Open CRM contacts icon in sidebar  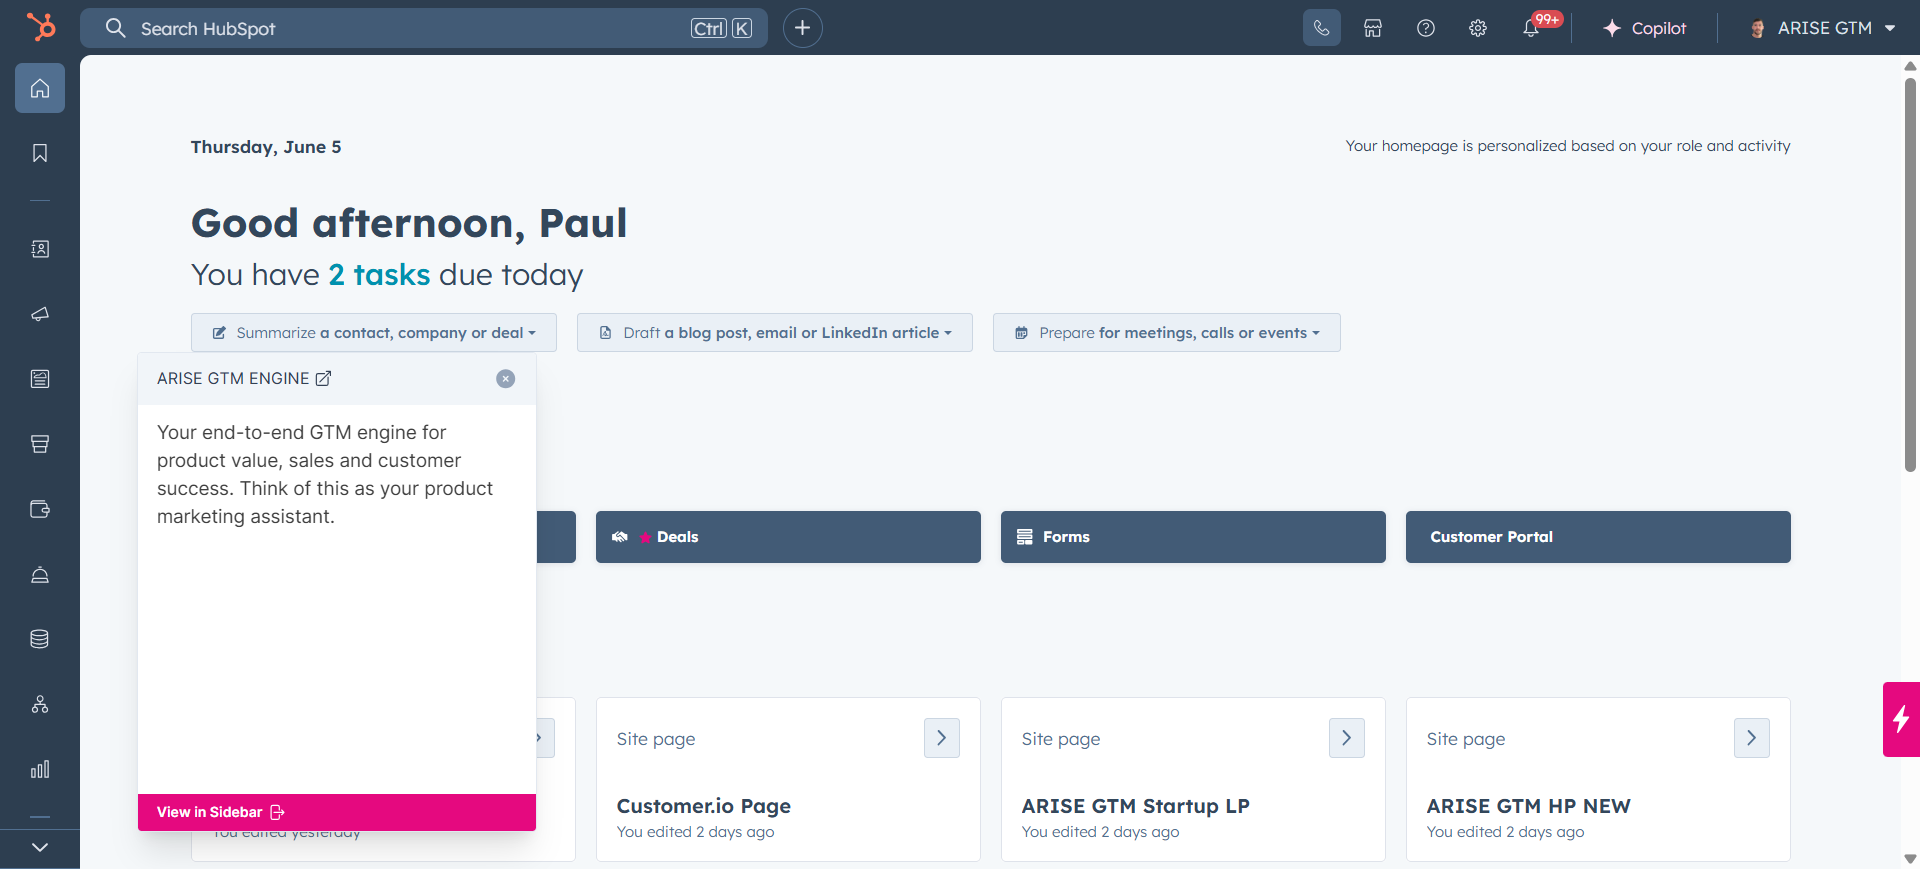pyautogui.click(x=40, y=249)
